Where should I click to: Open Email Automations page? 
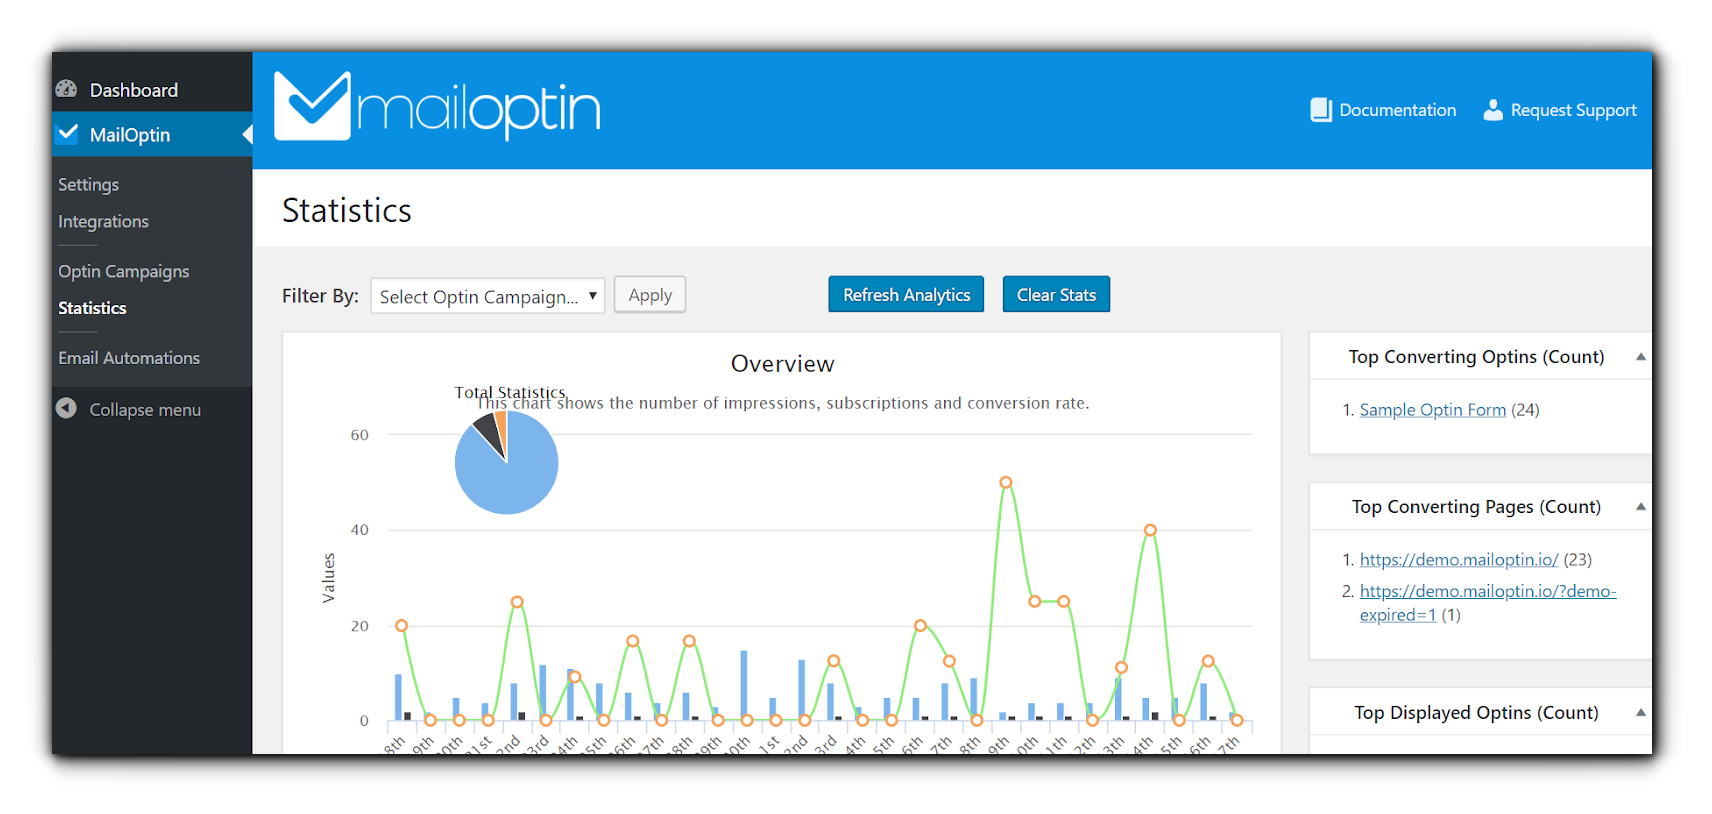coord(129,358)
